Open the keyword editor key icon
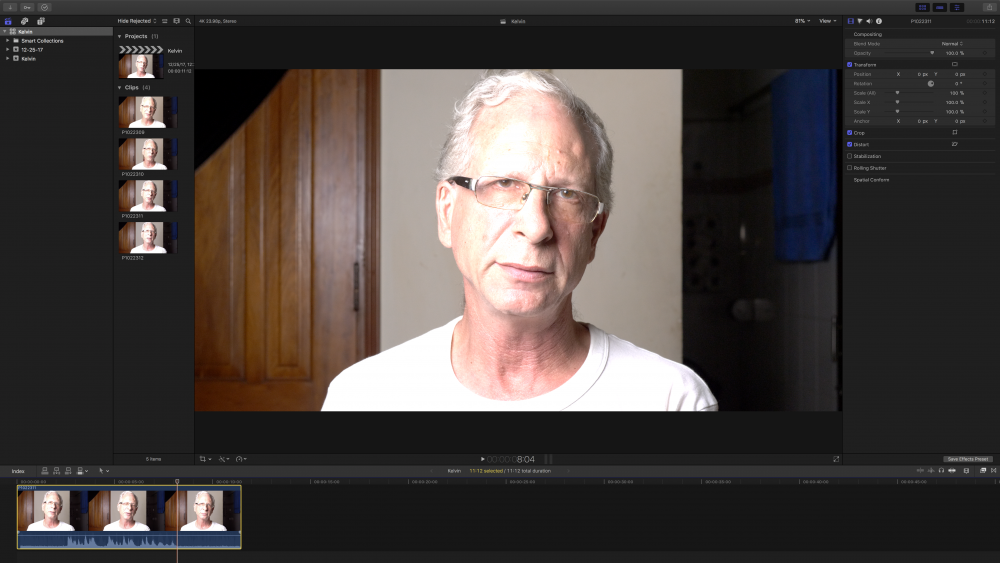Screen dimensions: 1000x563 [27, 7]
